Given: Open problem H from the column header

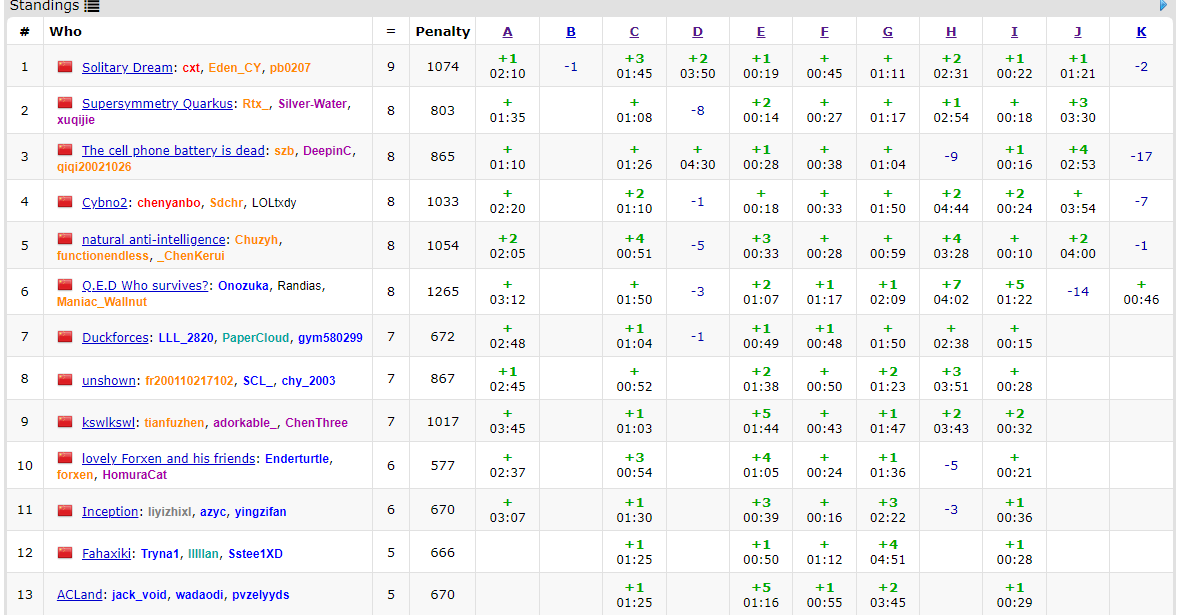Looking at the screenshot, I should click(x=951, y=32).
